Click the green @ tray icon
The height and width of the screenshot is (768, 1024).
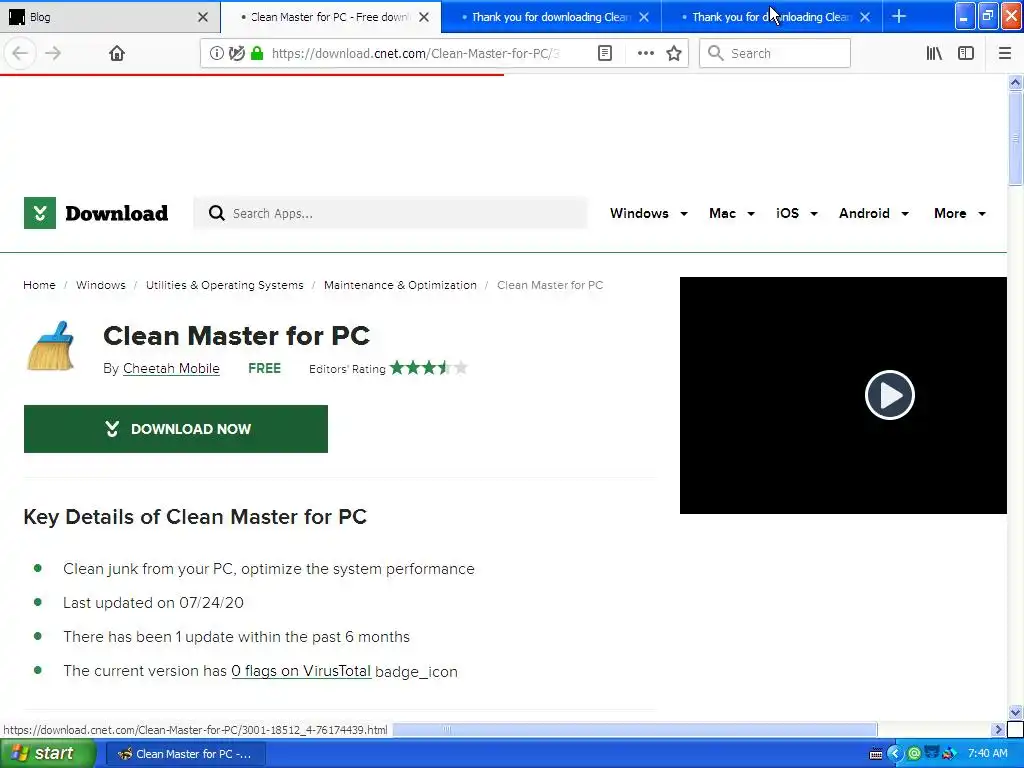point(914,754)
